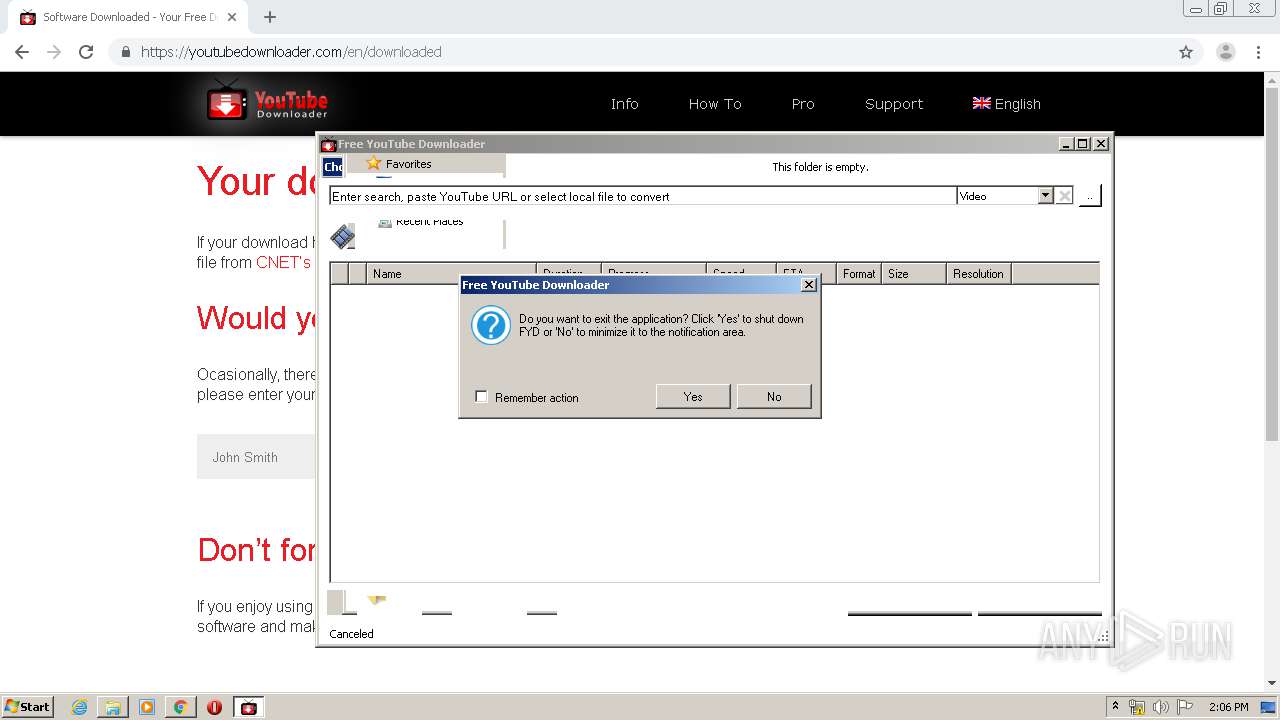1280x720 pixels.
Task: Reload the current Chrome page
Action: coord(86,52)
